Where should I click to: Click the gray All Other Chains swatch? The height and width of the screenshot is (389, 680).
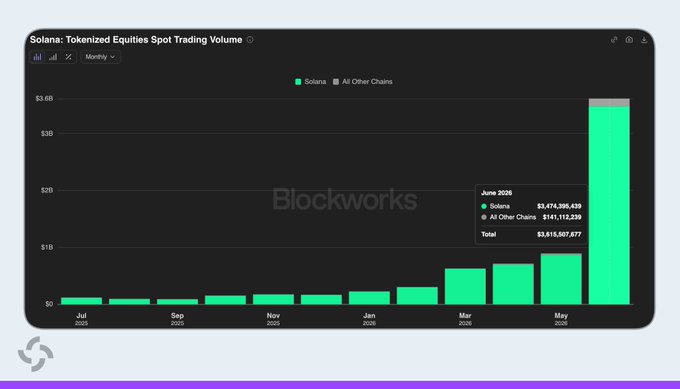[336, 82]
